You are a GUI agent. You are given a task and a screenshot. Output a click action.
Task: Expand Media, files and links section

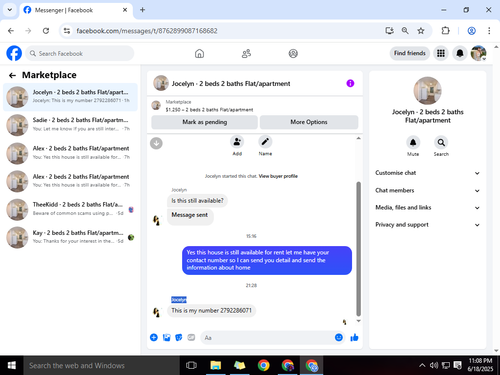(x=428, y=208)
